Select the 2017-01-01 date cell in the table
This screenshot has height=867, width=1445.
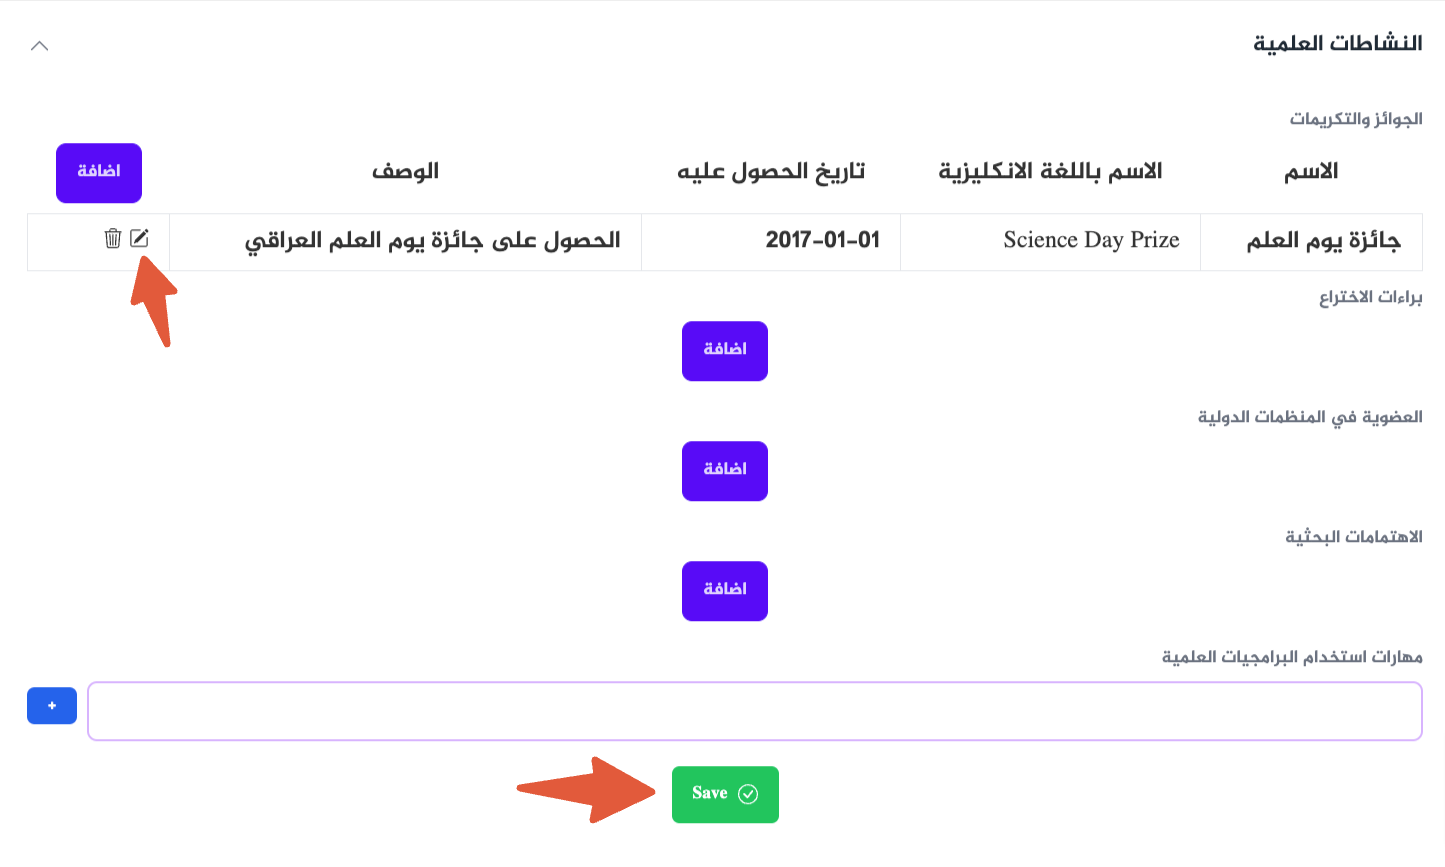824,240
